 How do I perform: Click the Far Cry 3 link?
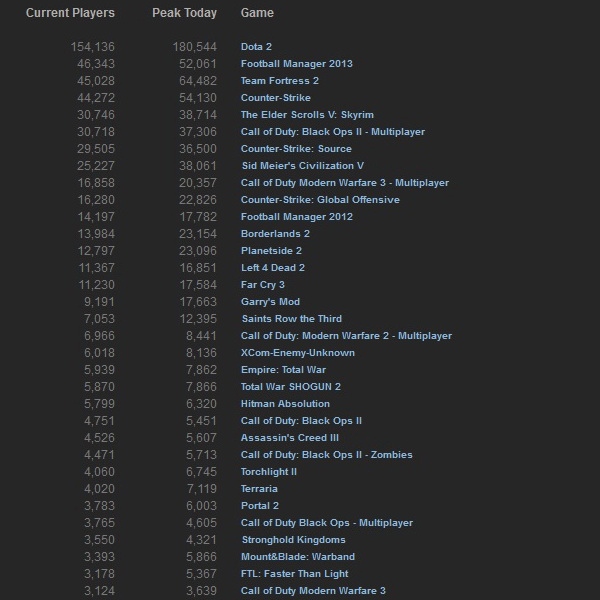point(262,285)
